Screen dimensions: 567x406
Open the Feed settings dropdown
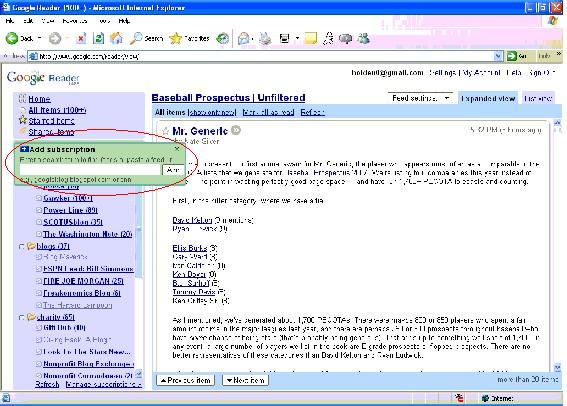[x=420, y=98]
